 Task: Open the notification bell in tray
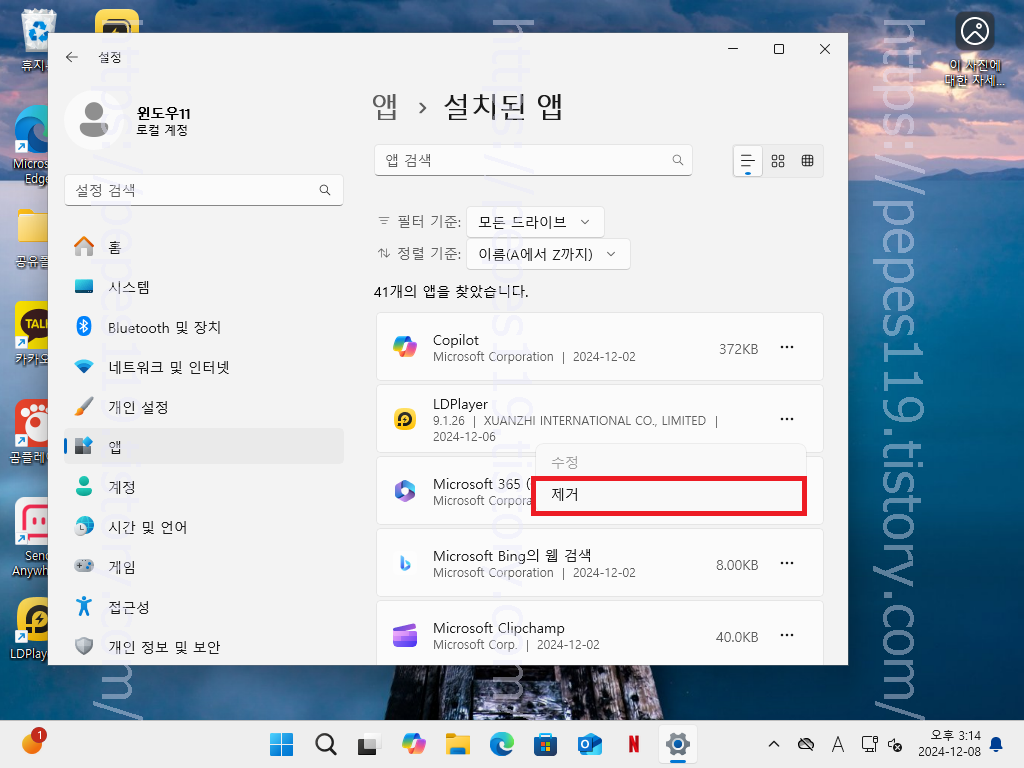coord(997,744)
